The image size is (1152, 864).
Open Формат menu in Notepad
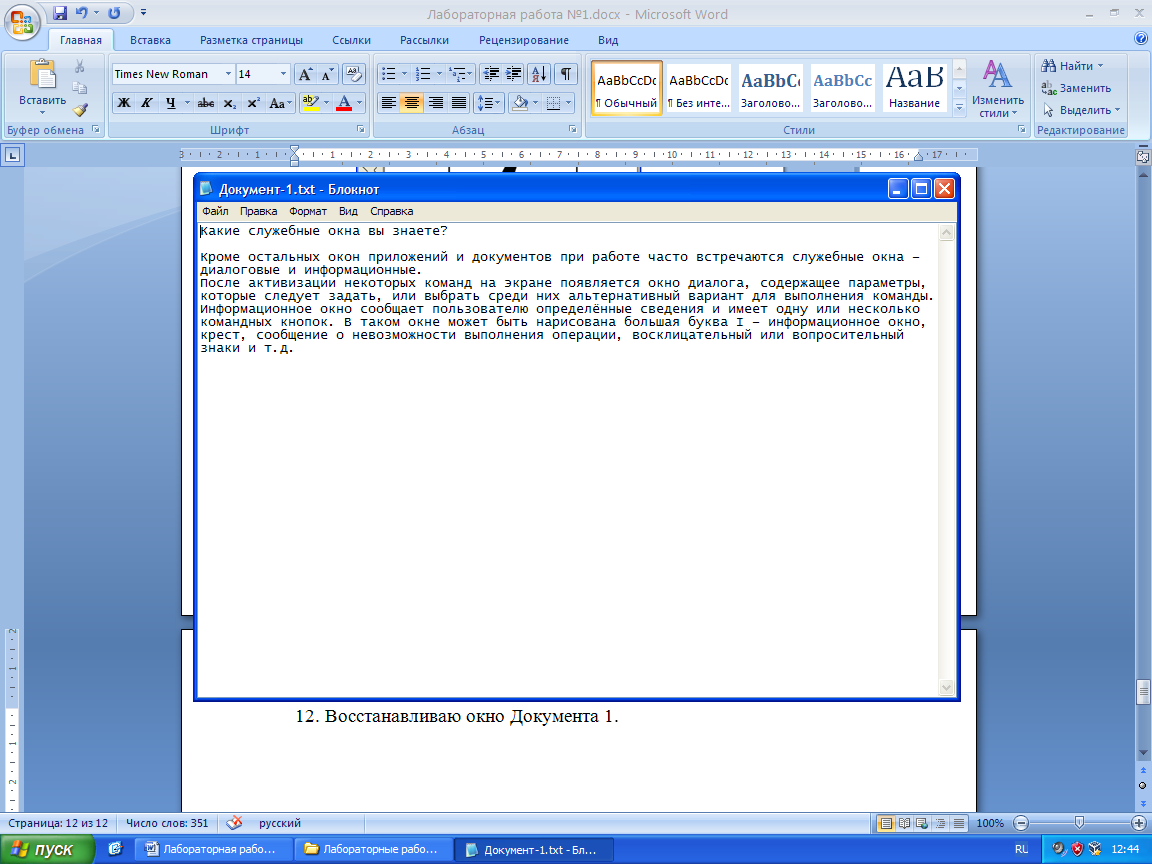[x=308, y=211]
